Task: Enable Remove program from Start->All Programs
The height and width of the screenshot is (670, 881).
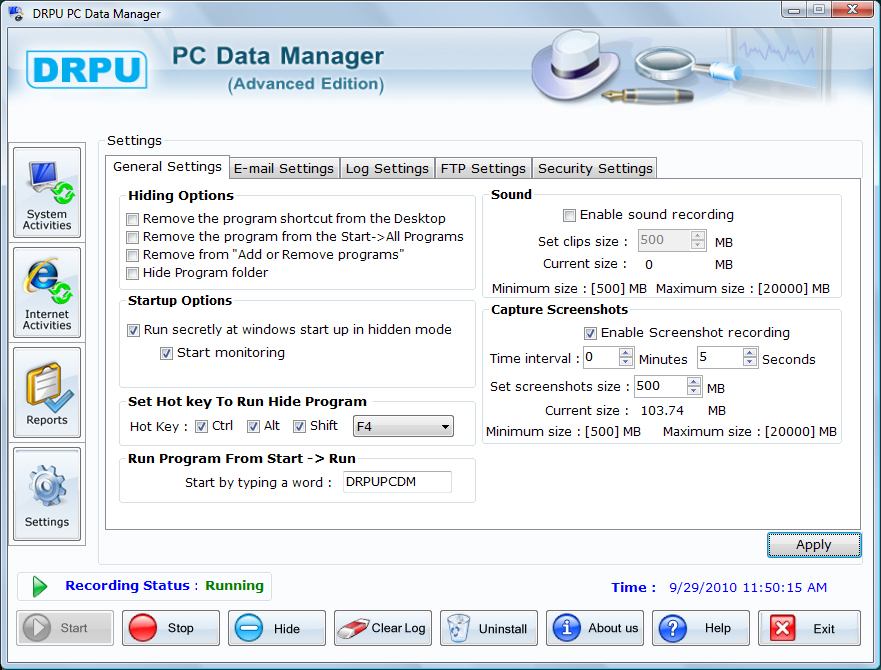Action: (133, 237)
